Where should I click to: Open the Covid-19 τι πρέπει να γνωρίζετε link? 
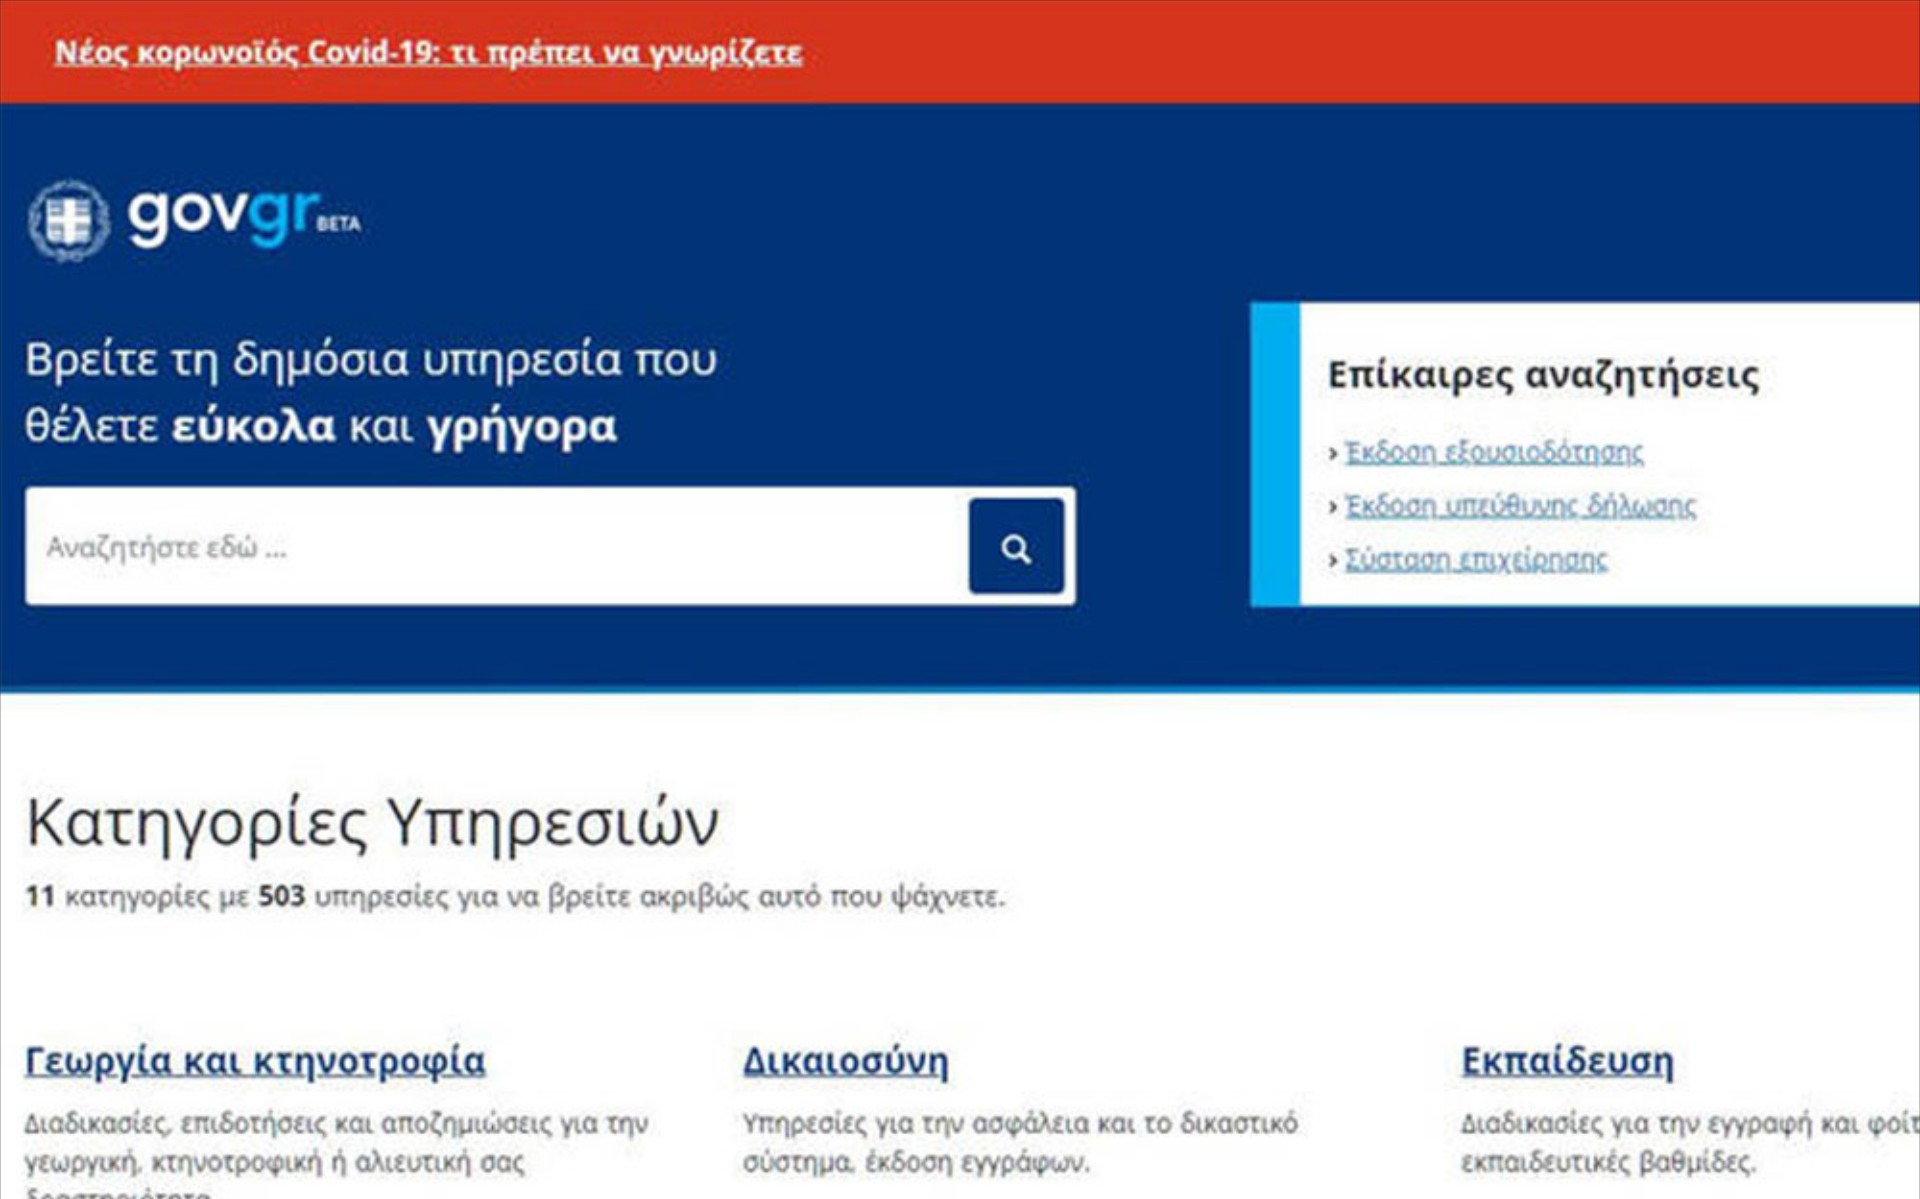428,53
